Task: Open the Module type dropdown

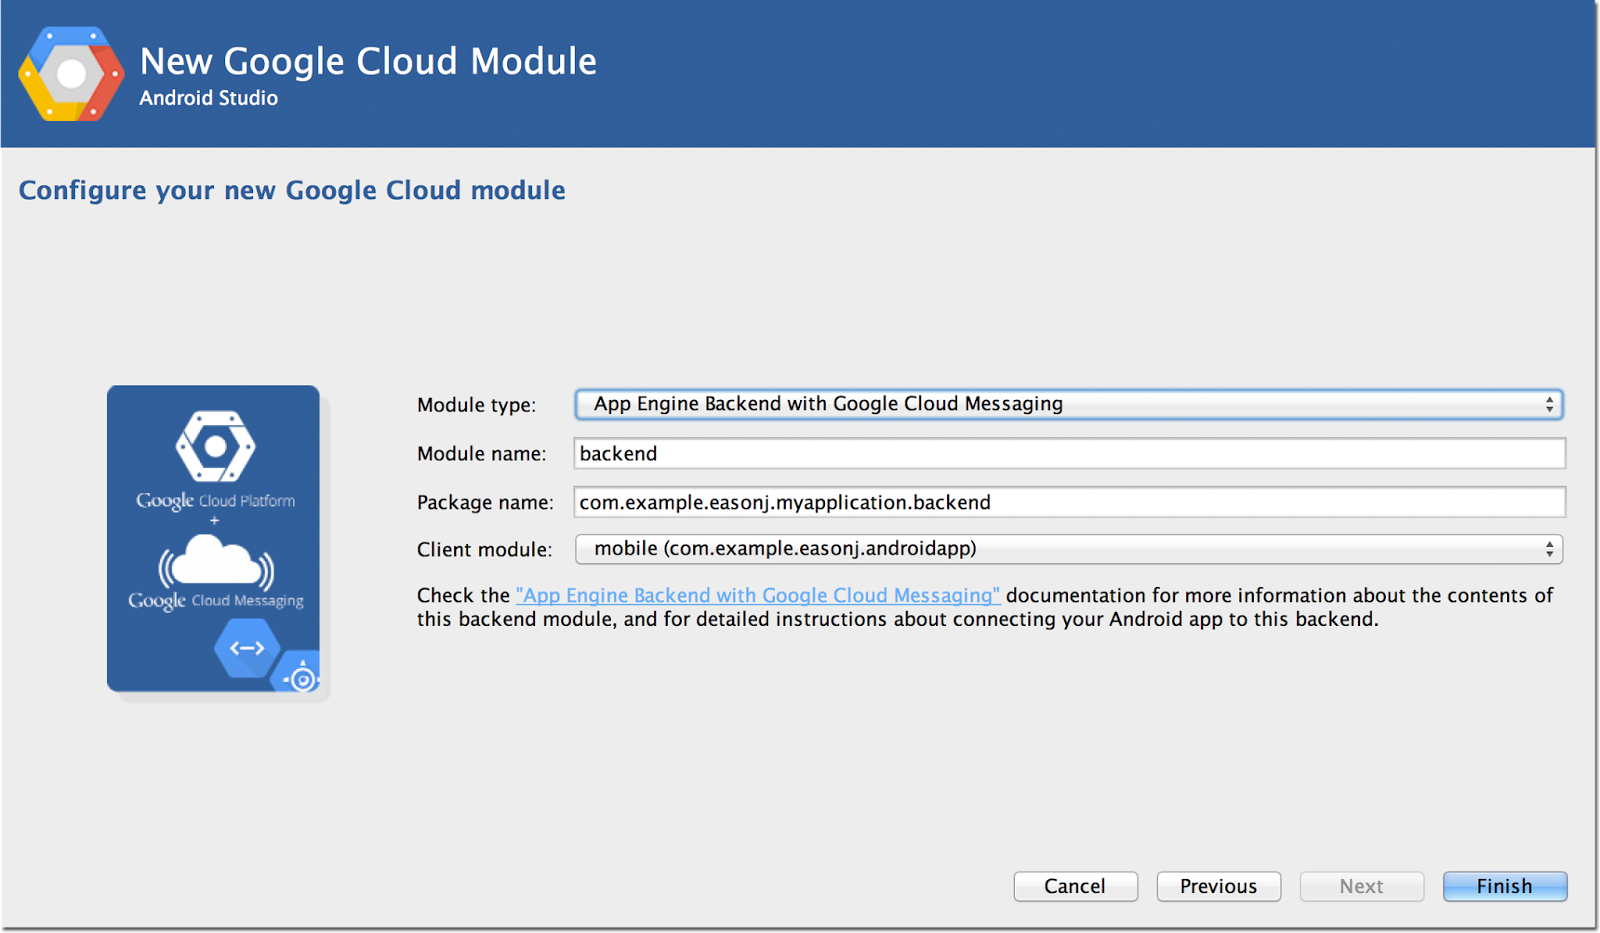Action: (x=1067, y=404)
